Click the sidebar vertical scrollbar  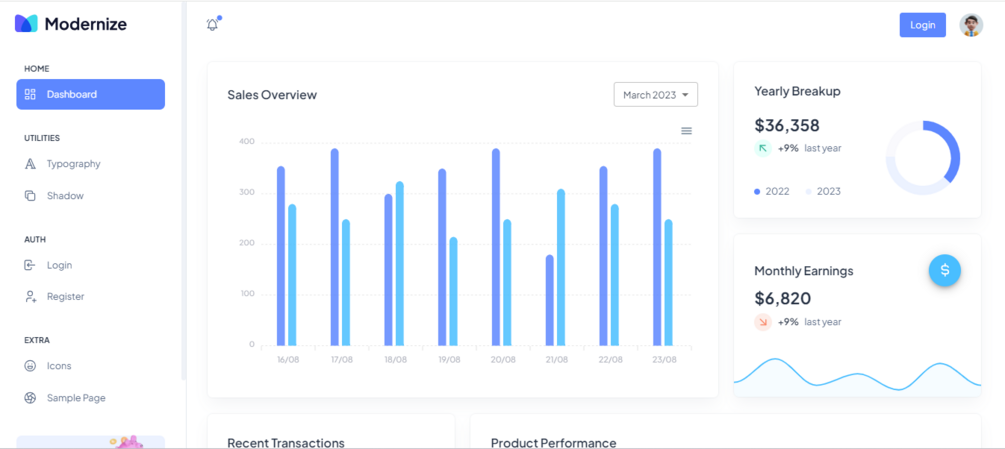pos(182,190)
